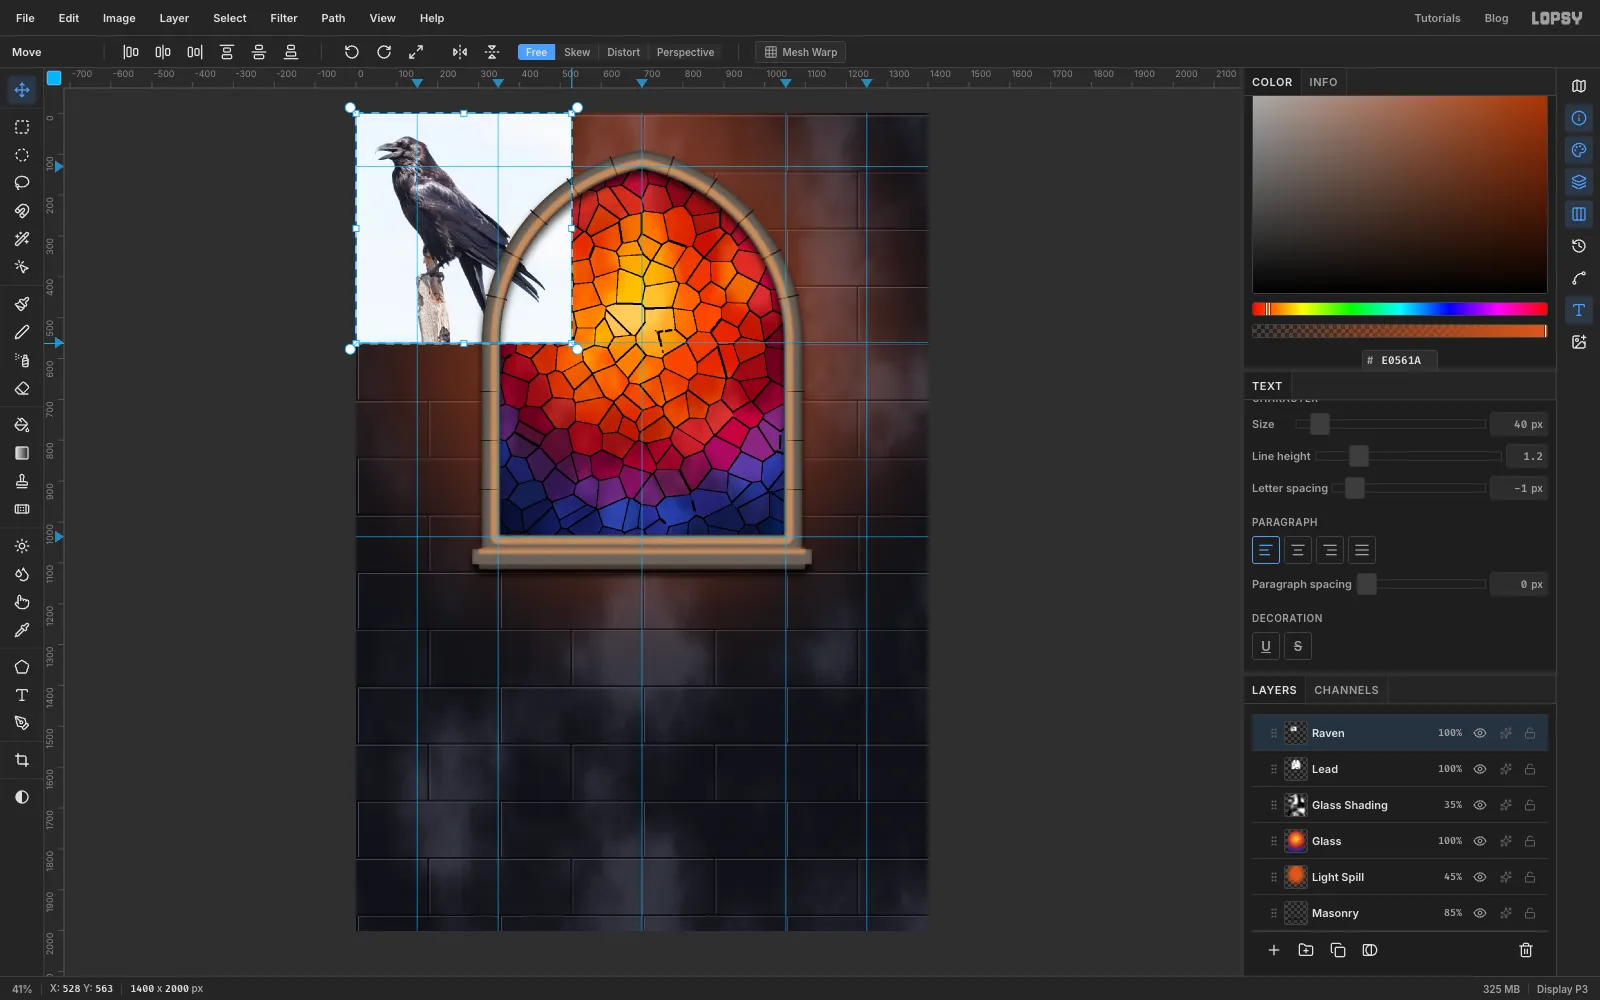Select the eraser tool
The image size is (1600, 1000).
[x=22, y=389]
